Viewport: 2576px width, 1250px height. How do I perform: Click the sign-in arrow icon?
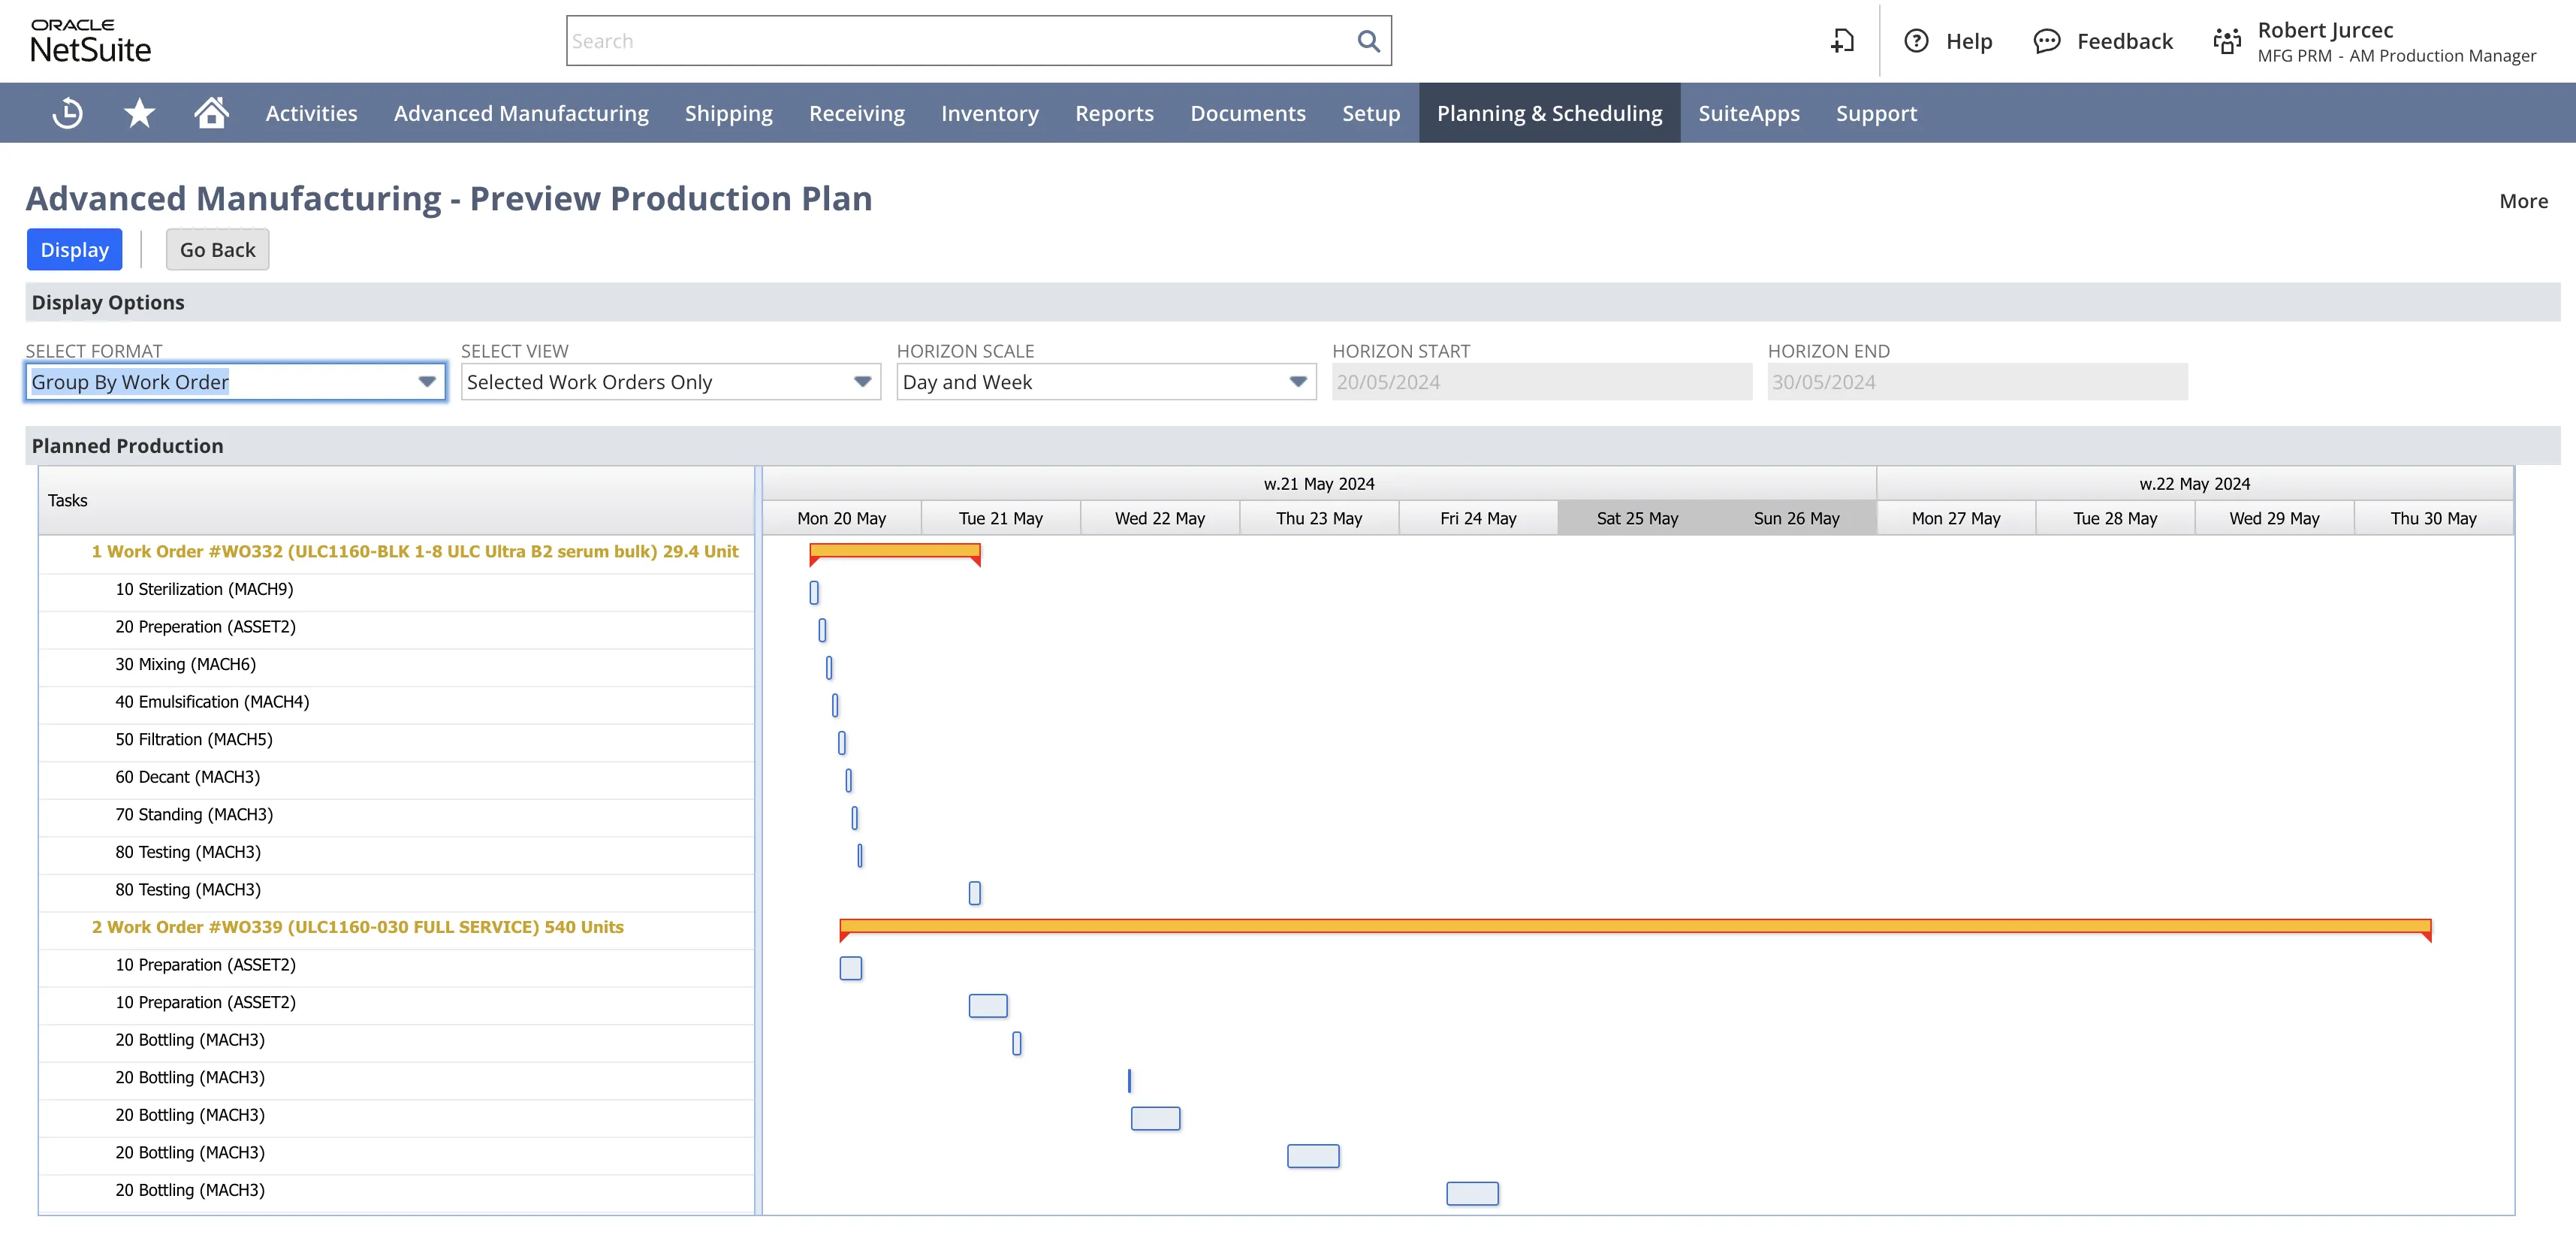pos(1843,41)
